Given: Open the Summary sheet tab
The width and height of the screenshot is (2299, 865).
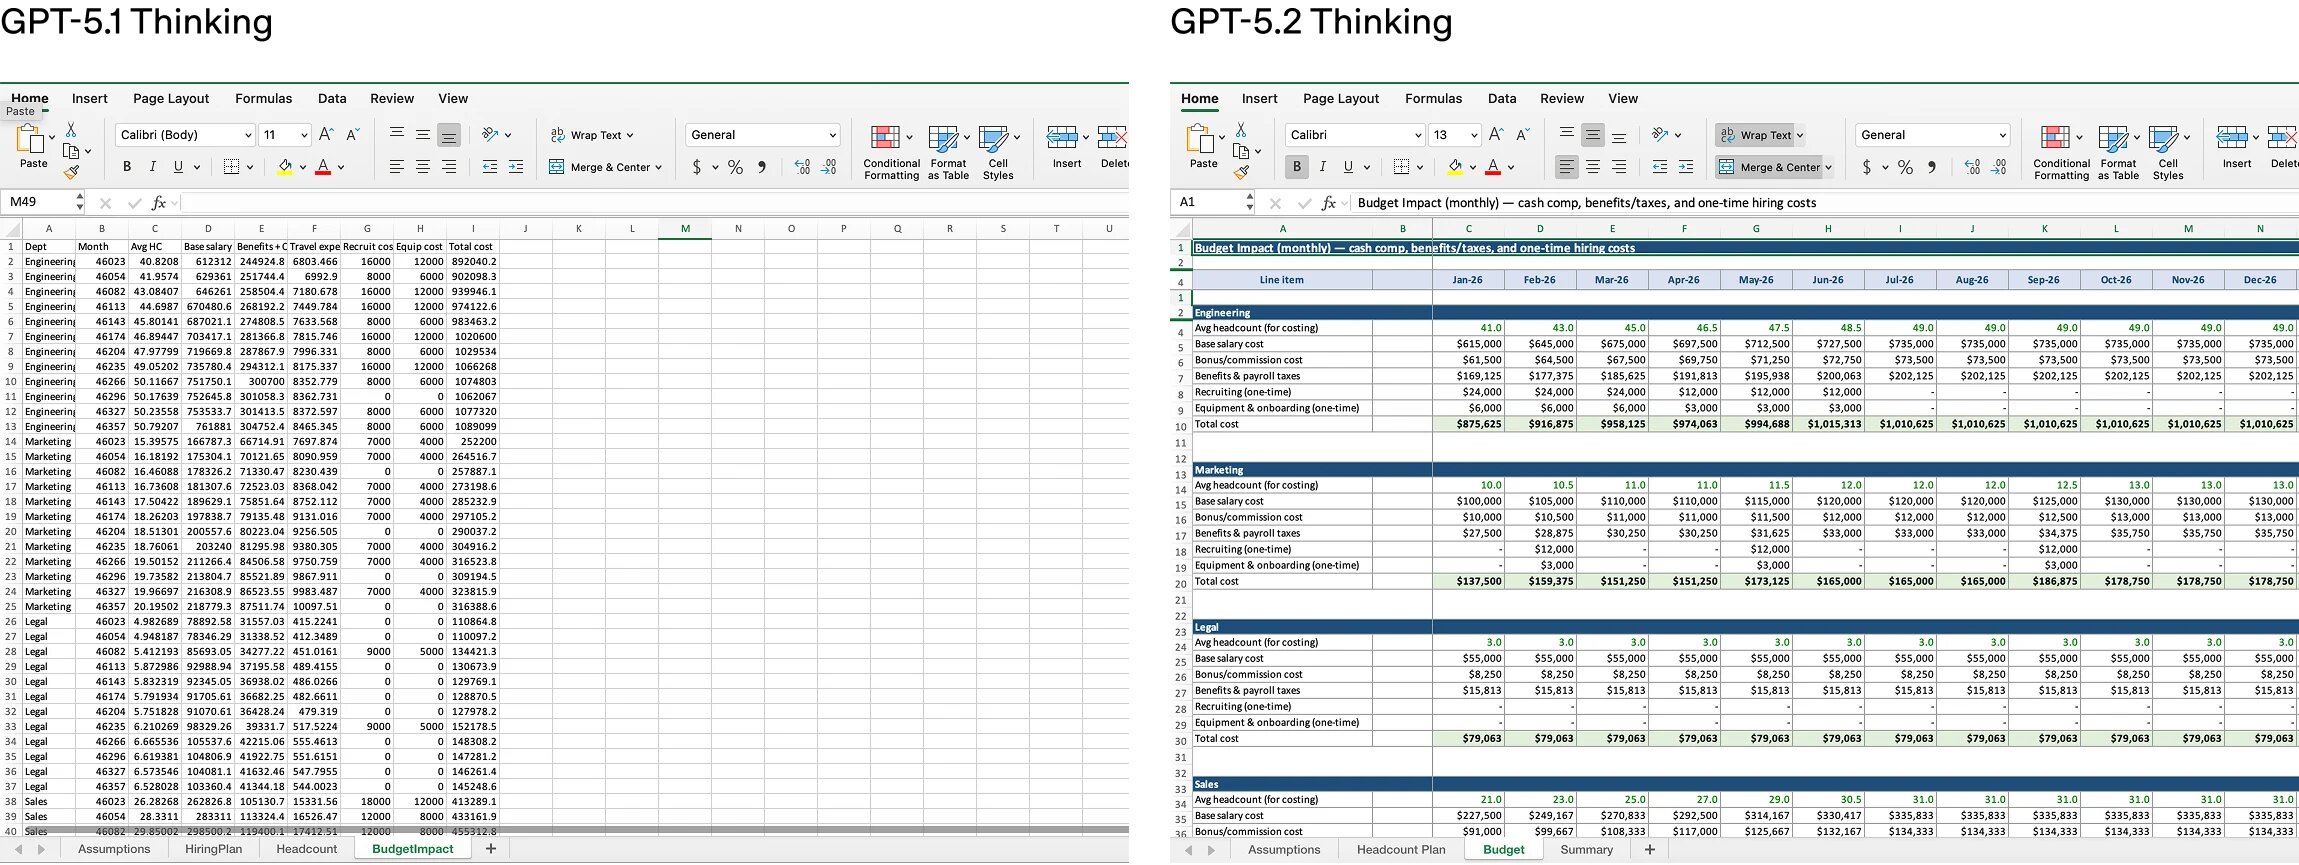Looking at the screenshot, I should coord(1586,849).
